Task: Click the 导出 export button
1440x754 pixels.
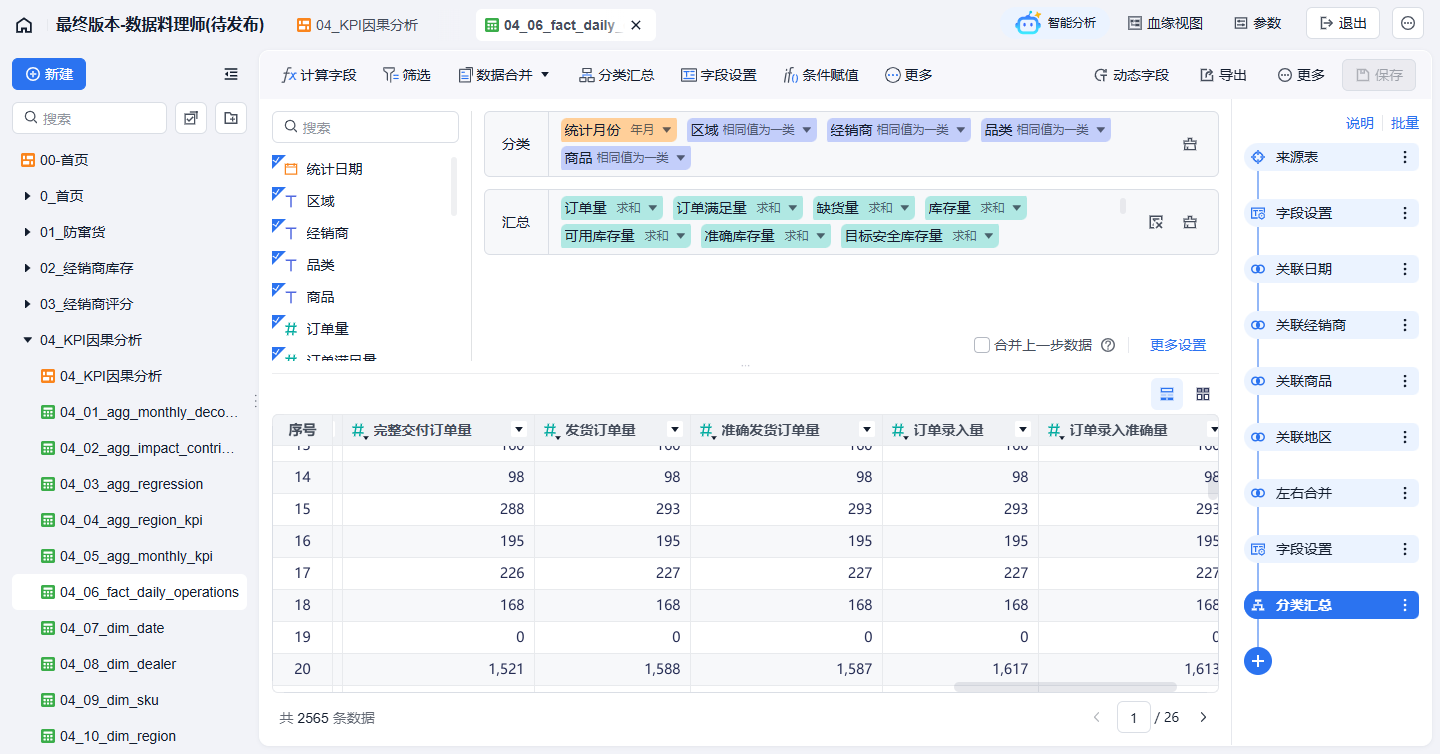Action: click(1223, 75)
